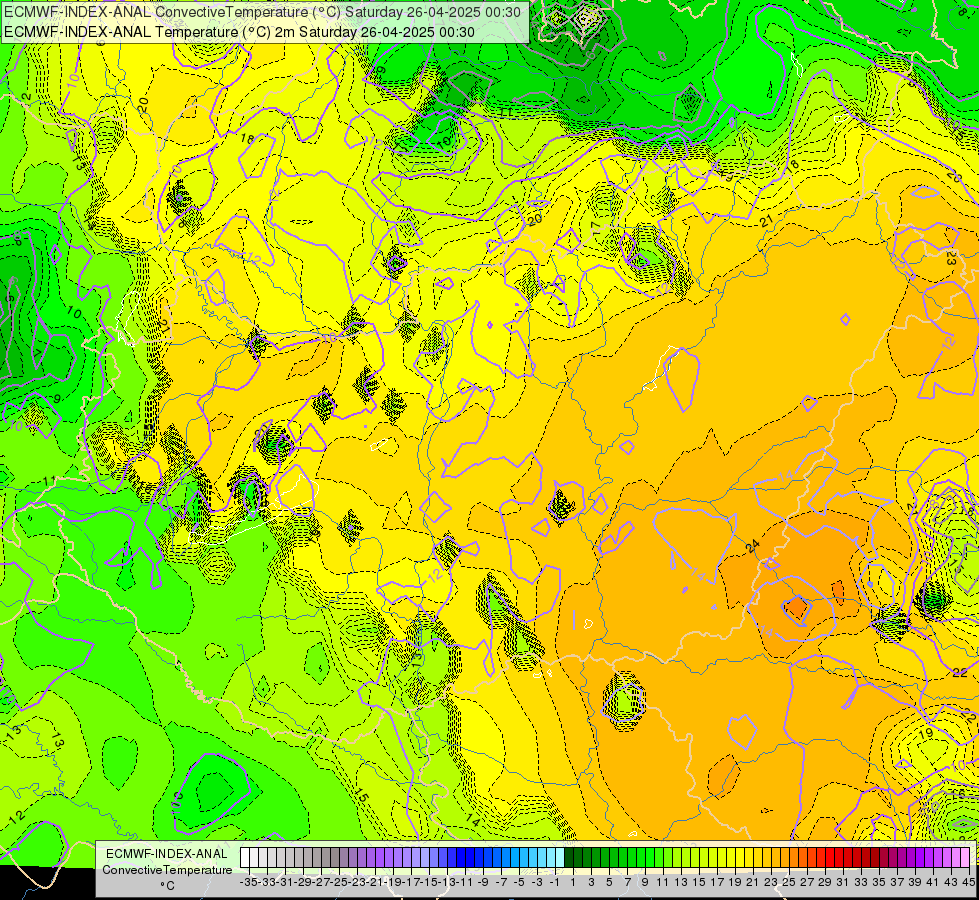Click the '19' contour label at lower right

[926, 732]
